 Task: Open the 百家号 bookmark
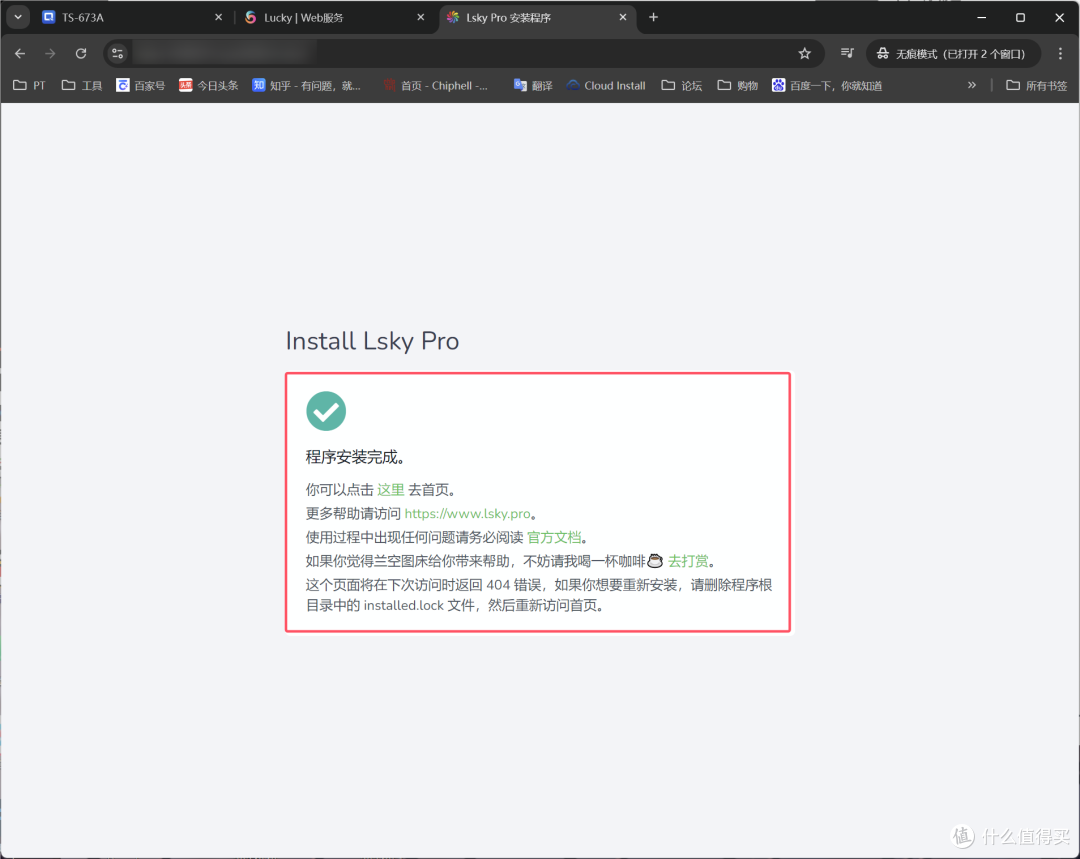click(141, 85)
